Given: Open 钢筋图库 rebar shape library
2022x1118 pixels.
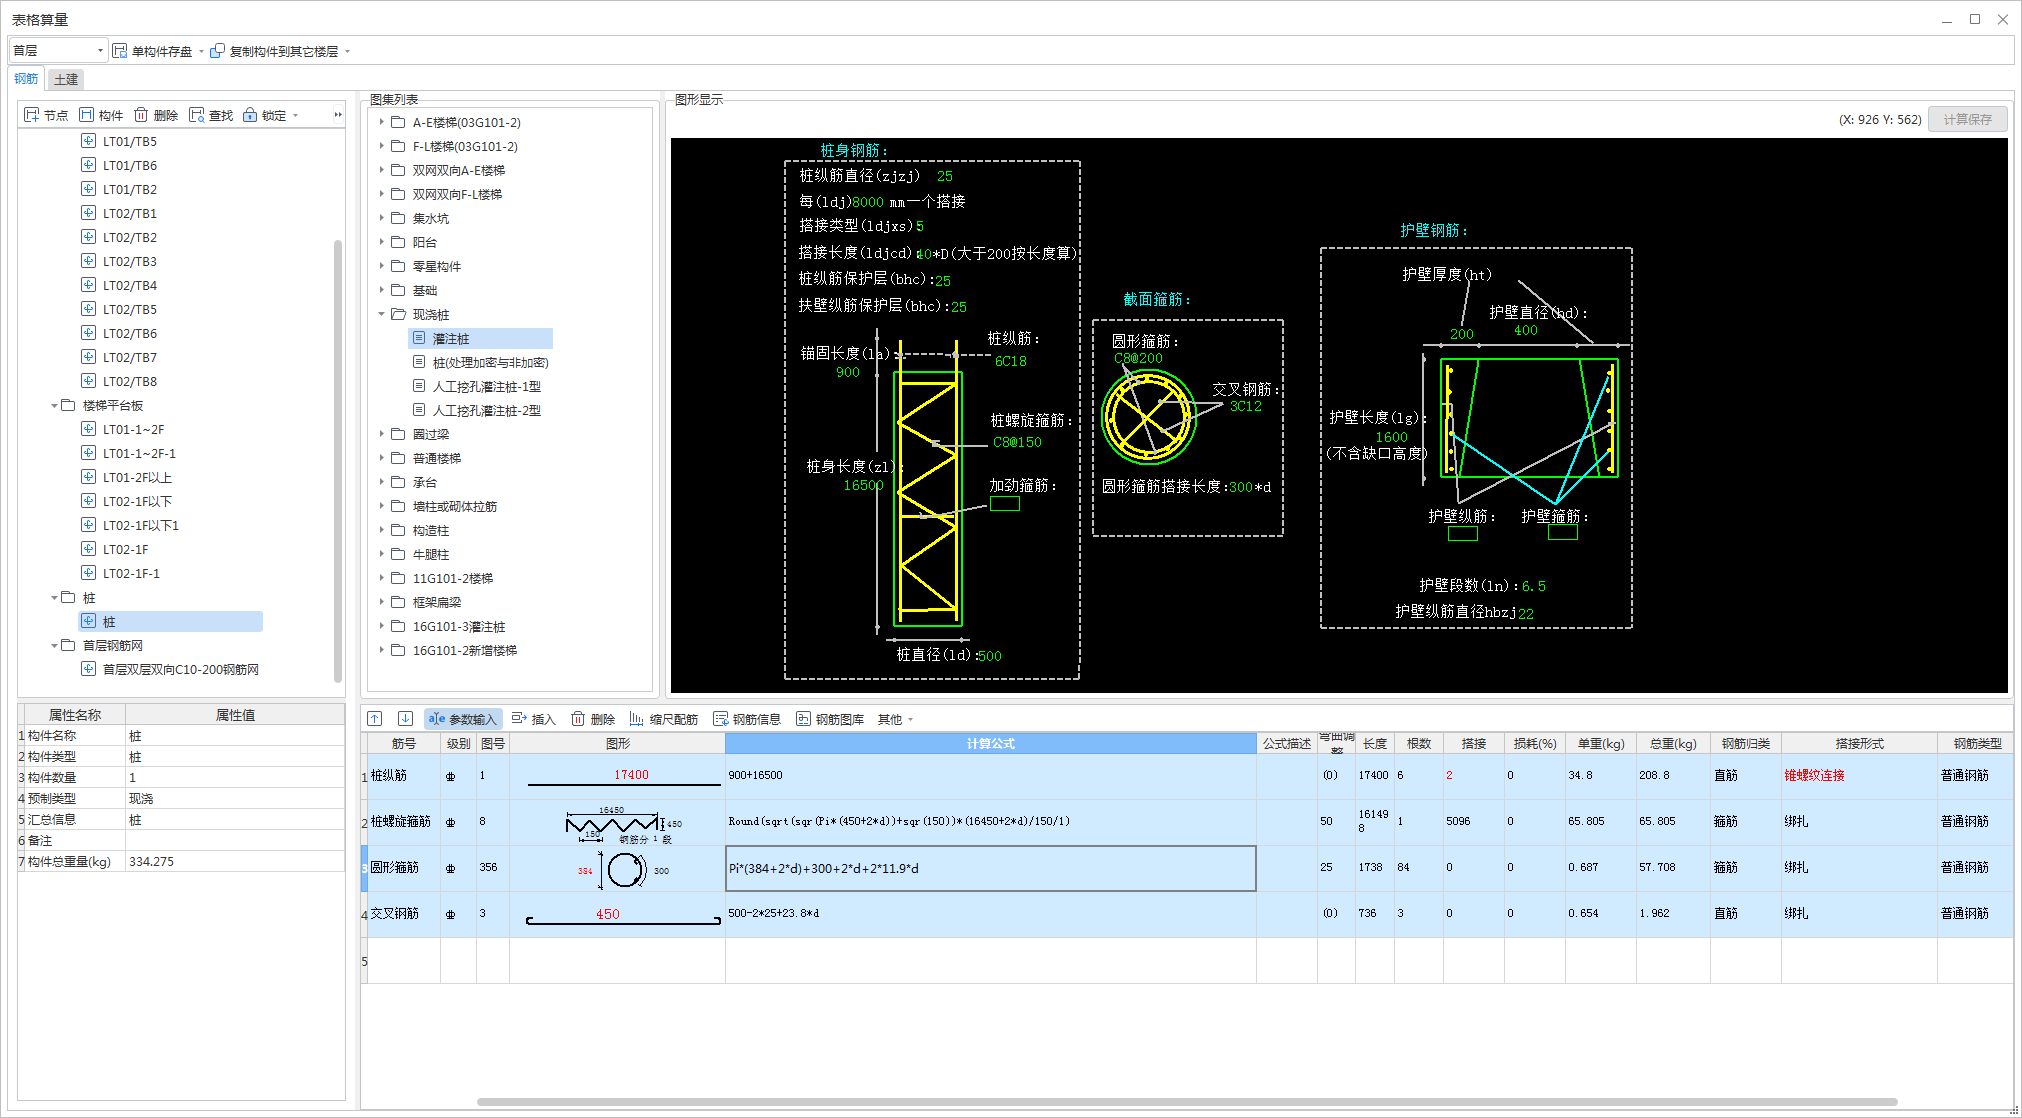Looking at the screenshot, I should (x=830, y=719).
